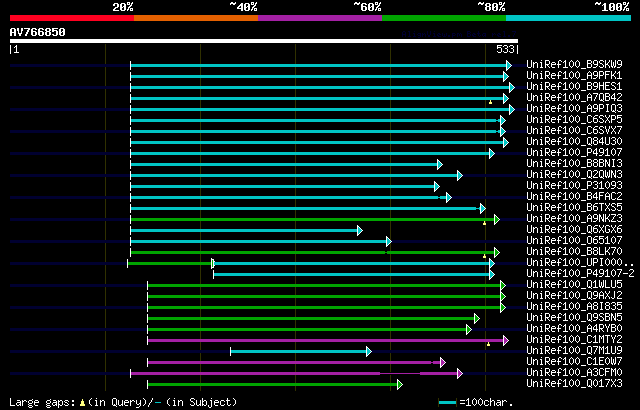
Task: Click the orange ~40% identity legend segment
Action: pos(196,18)
